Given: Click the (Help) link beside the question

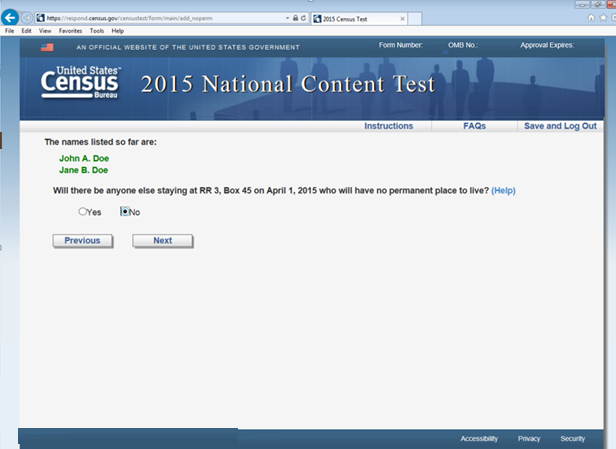Looking at the screenshot, I should click(503, 191).
